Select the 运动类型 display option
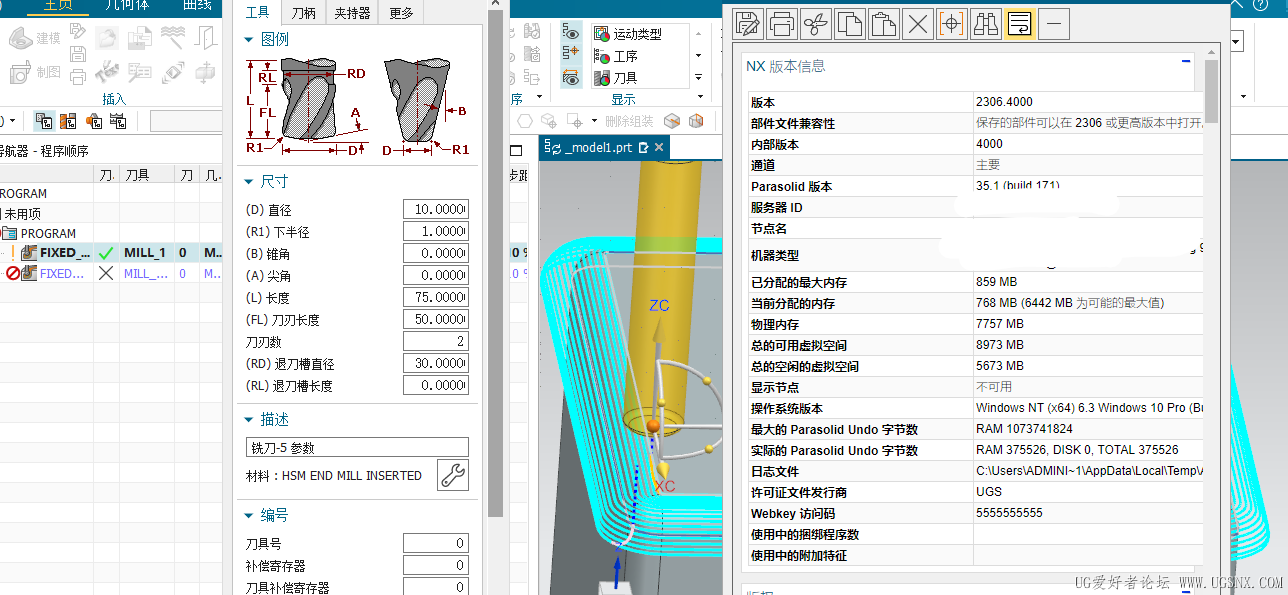 click(x=636, y=33)
